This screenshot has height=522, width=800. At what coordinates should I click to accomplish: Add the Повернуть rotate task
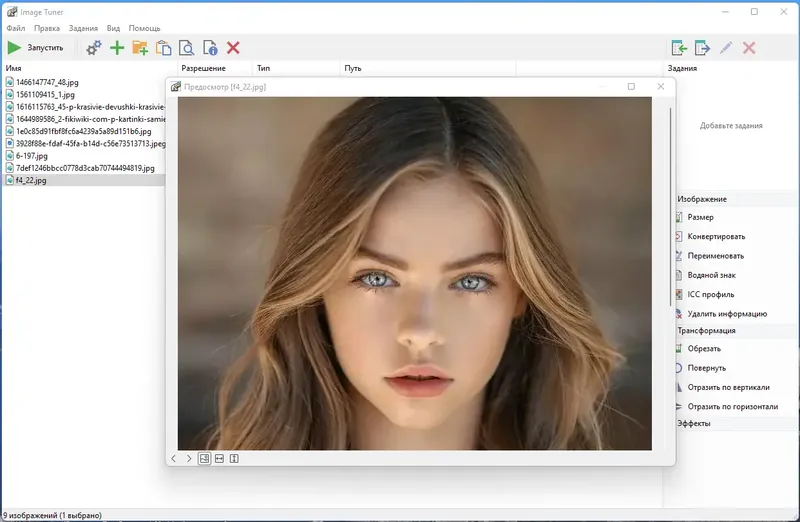[706, 368]
